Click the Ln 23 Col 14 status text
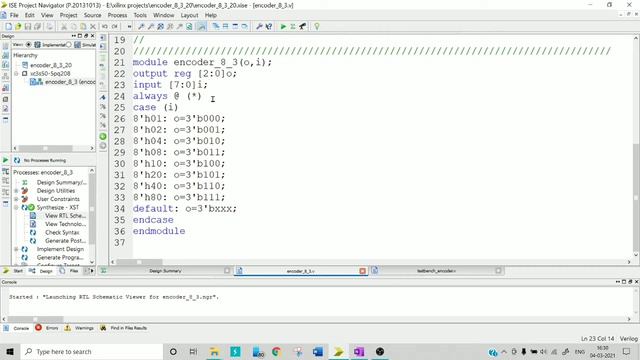The width and height of the screenshot is (640, 360). click(597, 339)
